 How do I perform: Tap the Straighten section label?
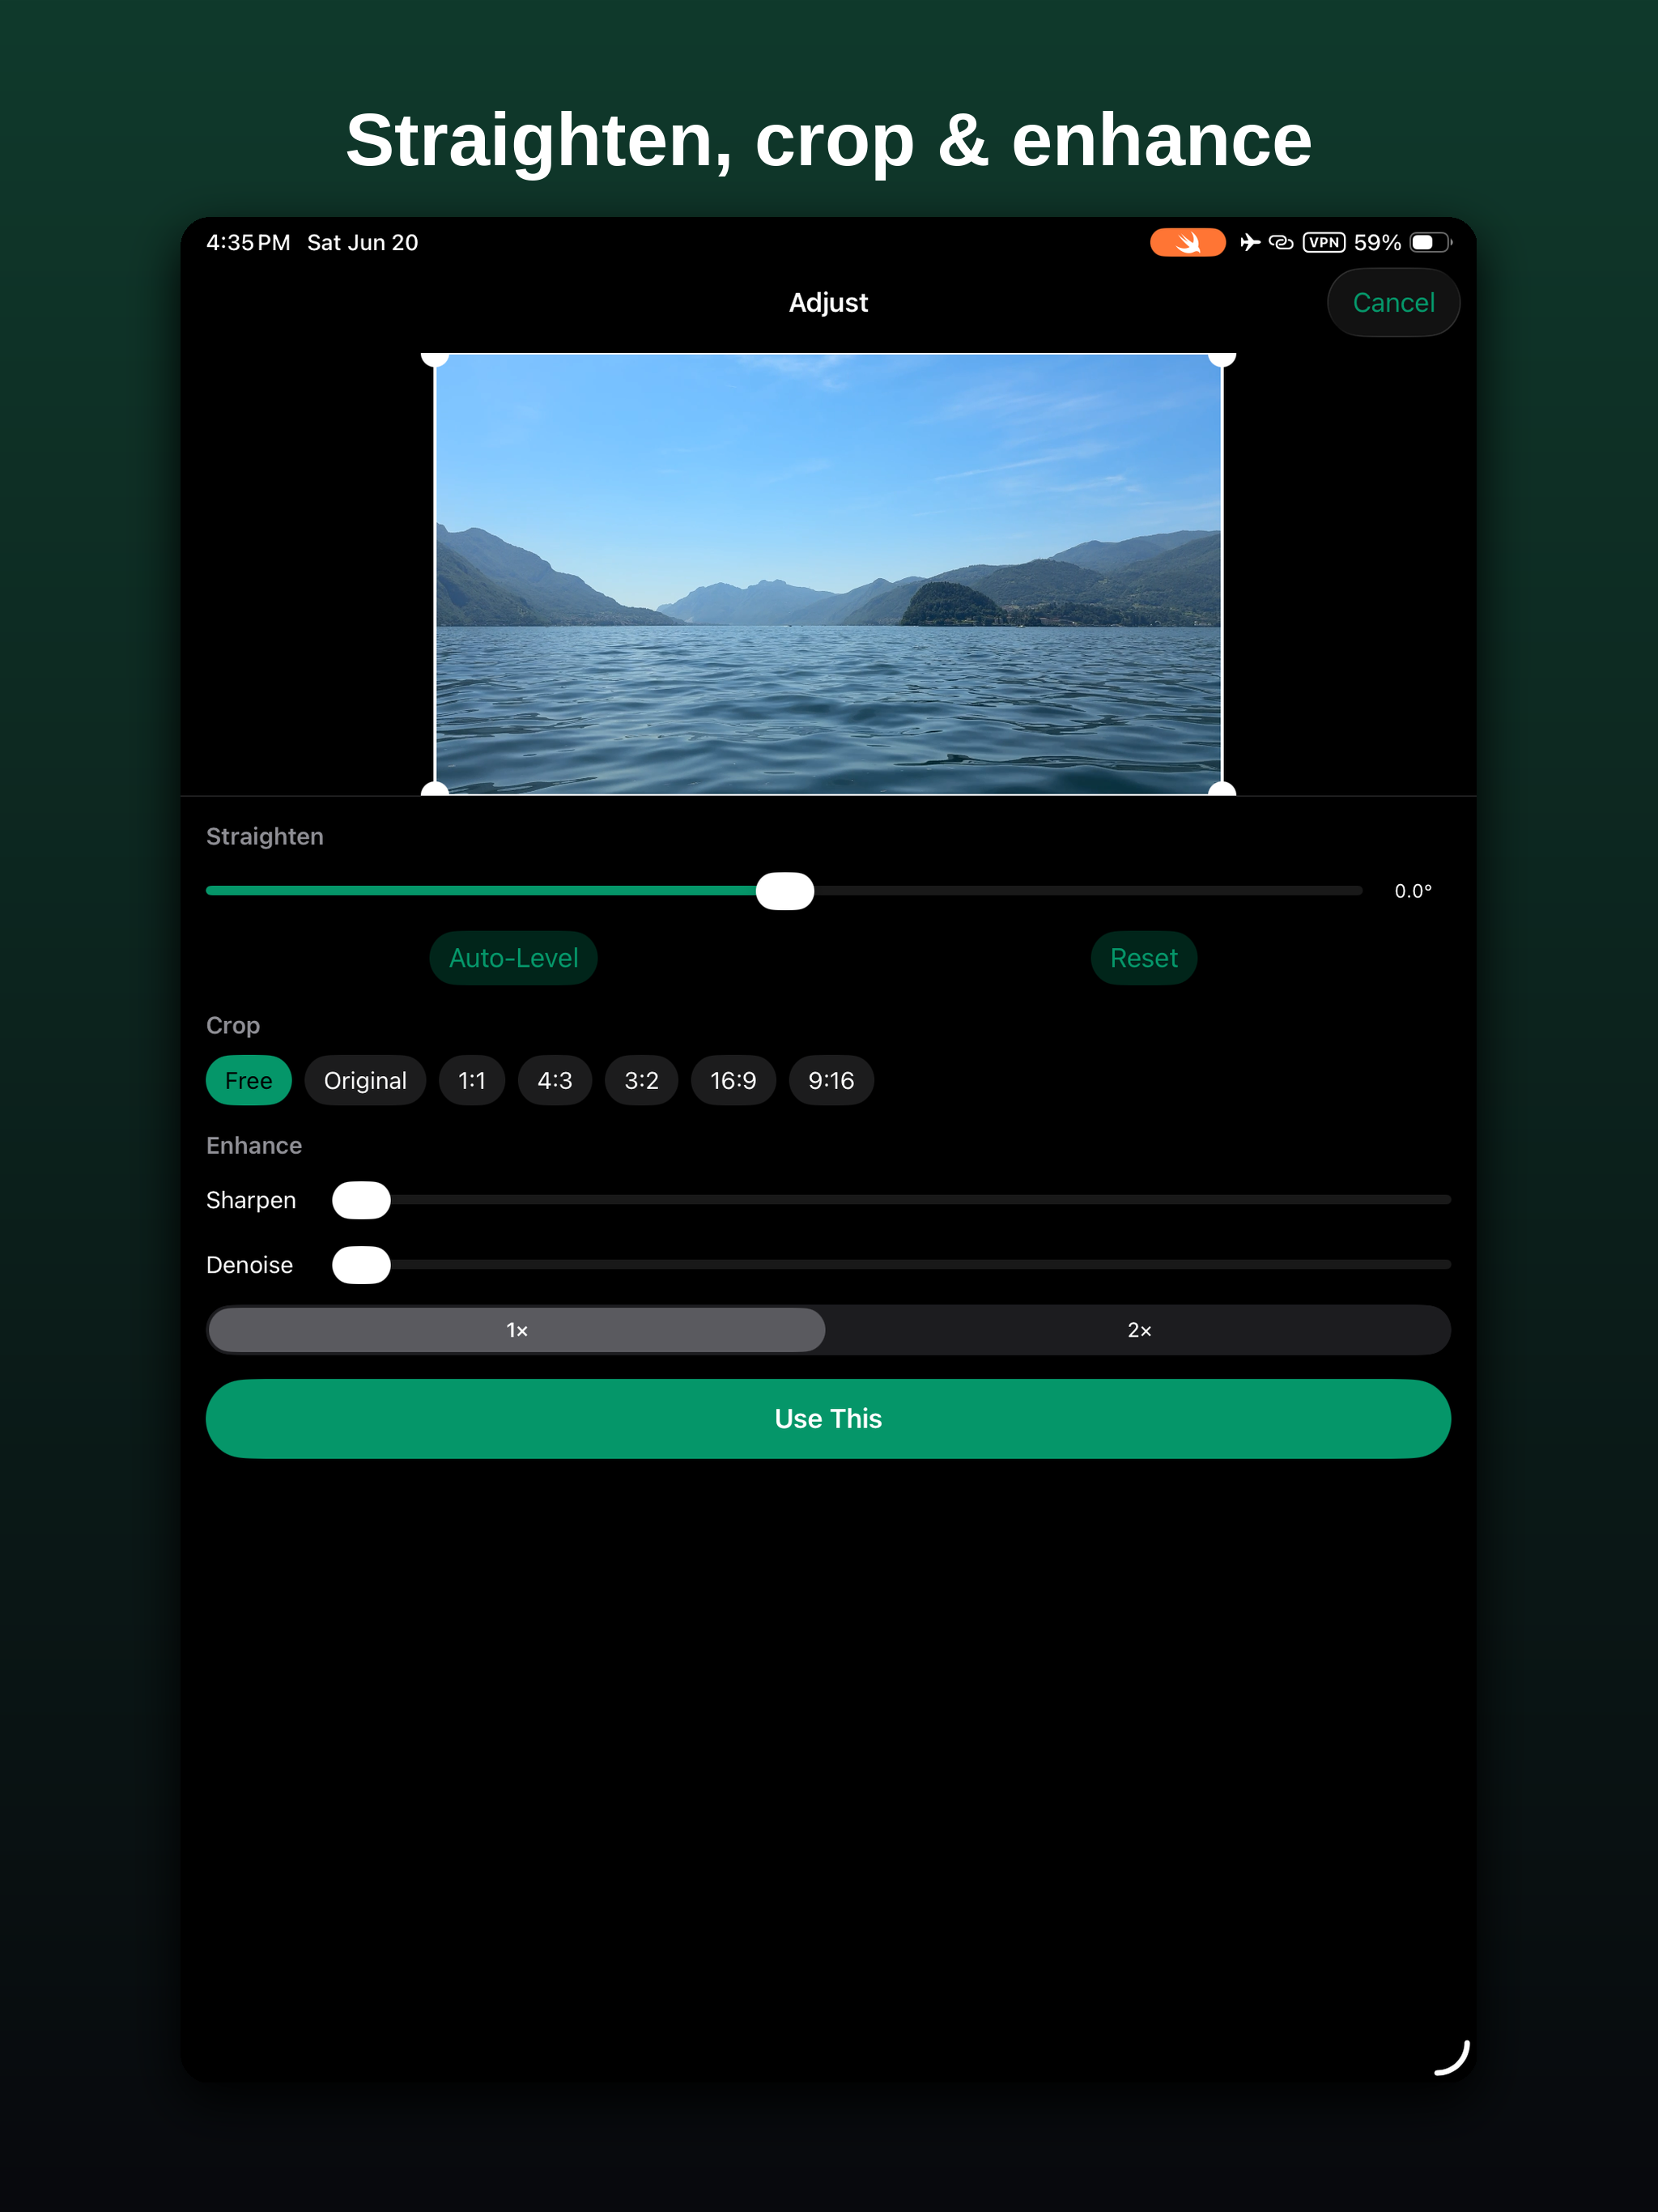[264, 836]
